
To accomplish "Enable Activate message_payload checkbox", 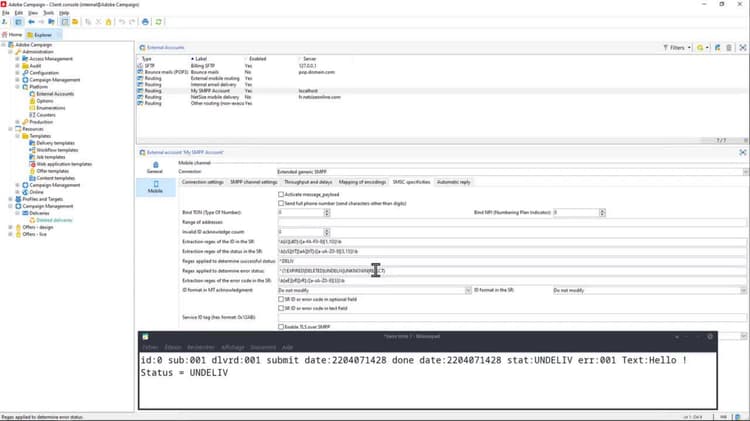I will tap(281, 195).
